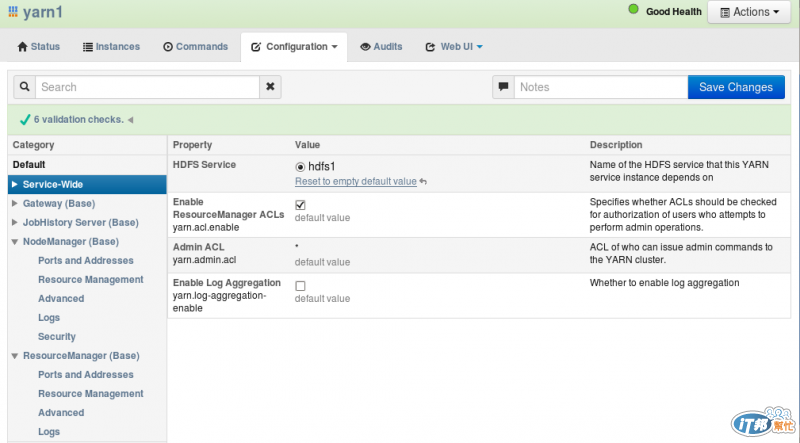Click the Notes speech bubble icon
Viewport: 800px width, 443px height.
[503, 87]
